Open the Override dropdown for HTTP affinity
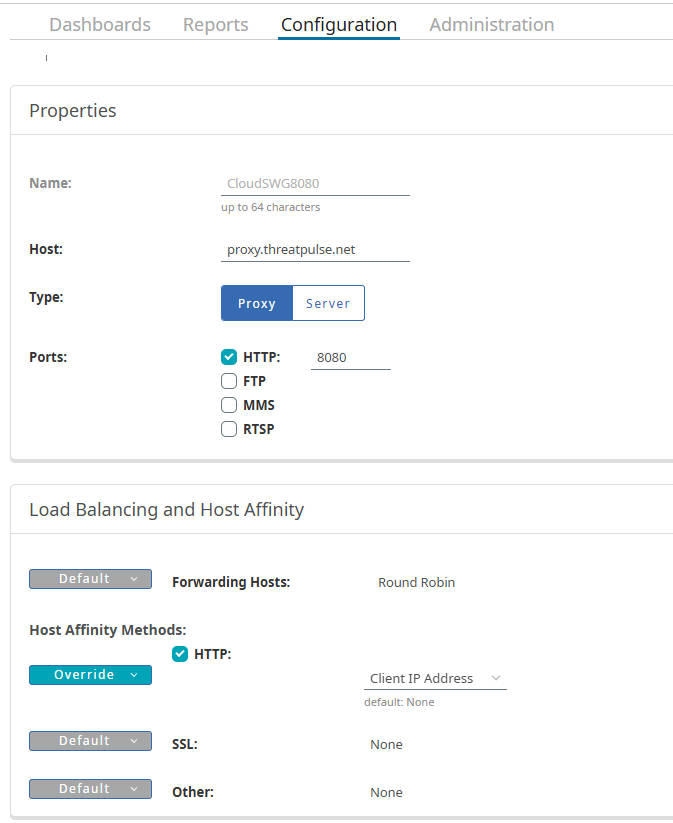The image size is (673, 823). (90, 675)
